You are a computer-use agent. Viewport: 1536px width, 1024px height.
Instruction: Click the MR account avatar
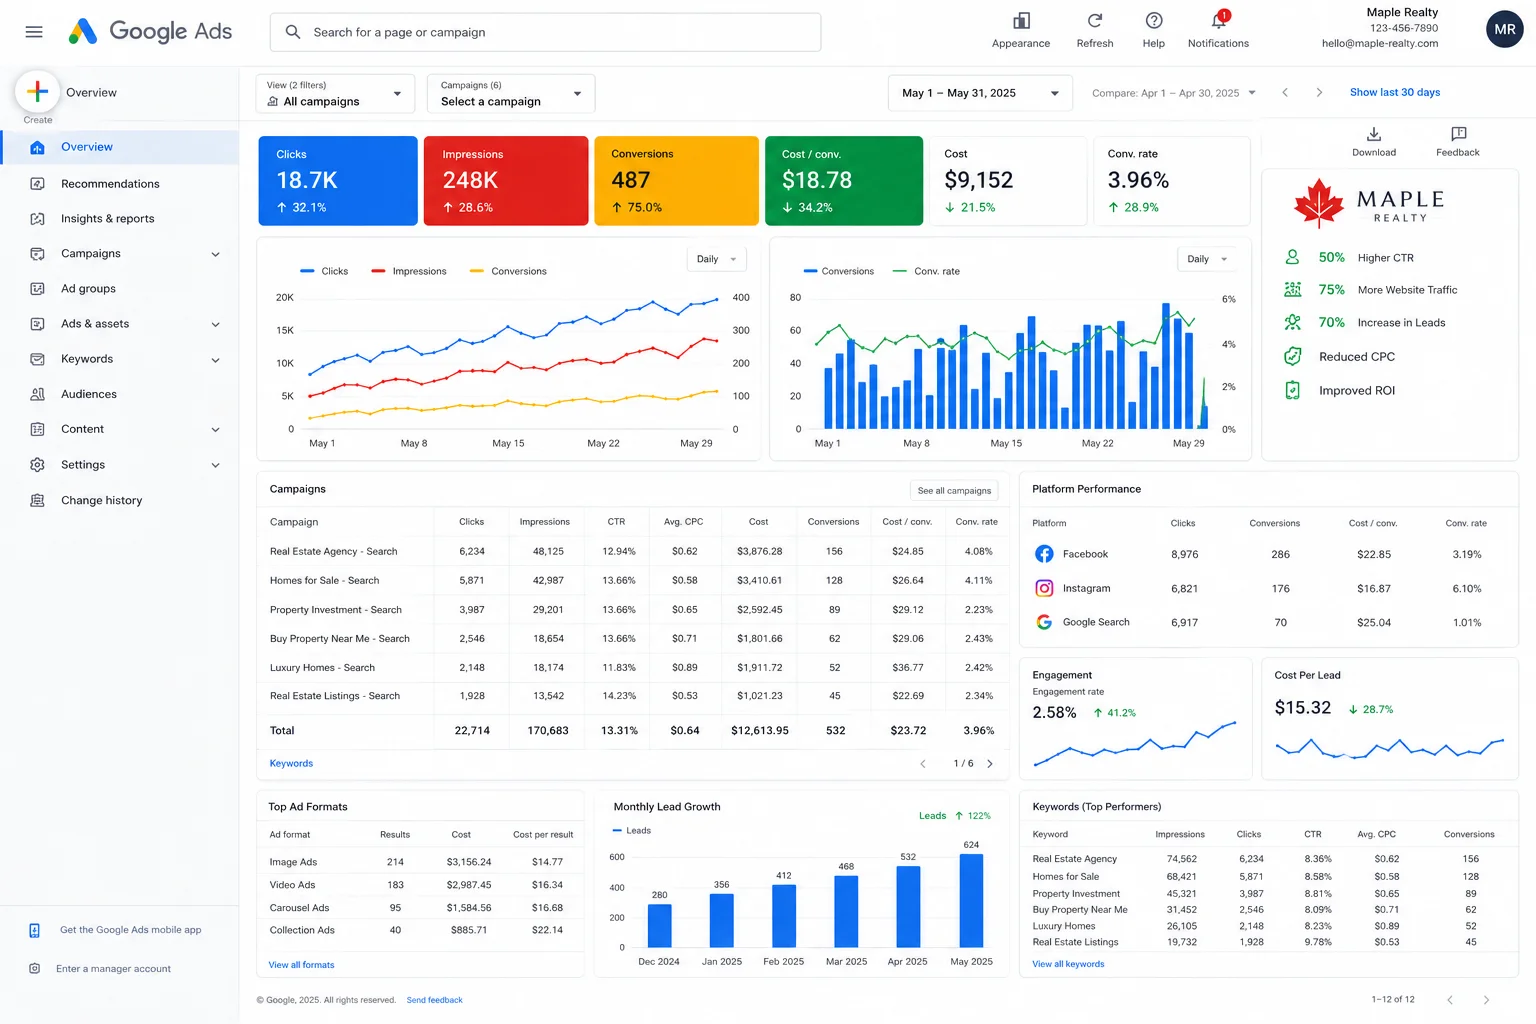(x=1505, y=29)
